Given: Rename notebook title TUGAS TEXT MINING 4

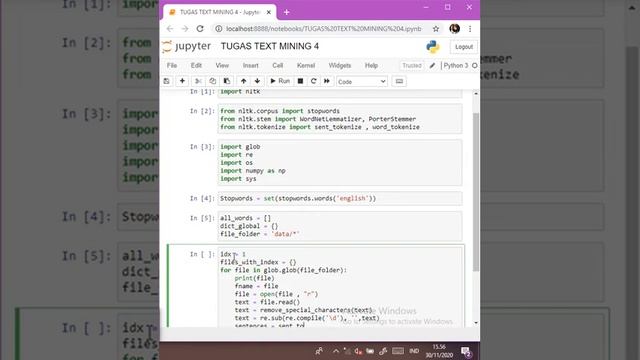Looking at the screenshot, I should pos(270,47).
